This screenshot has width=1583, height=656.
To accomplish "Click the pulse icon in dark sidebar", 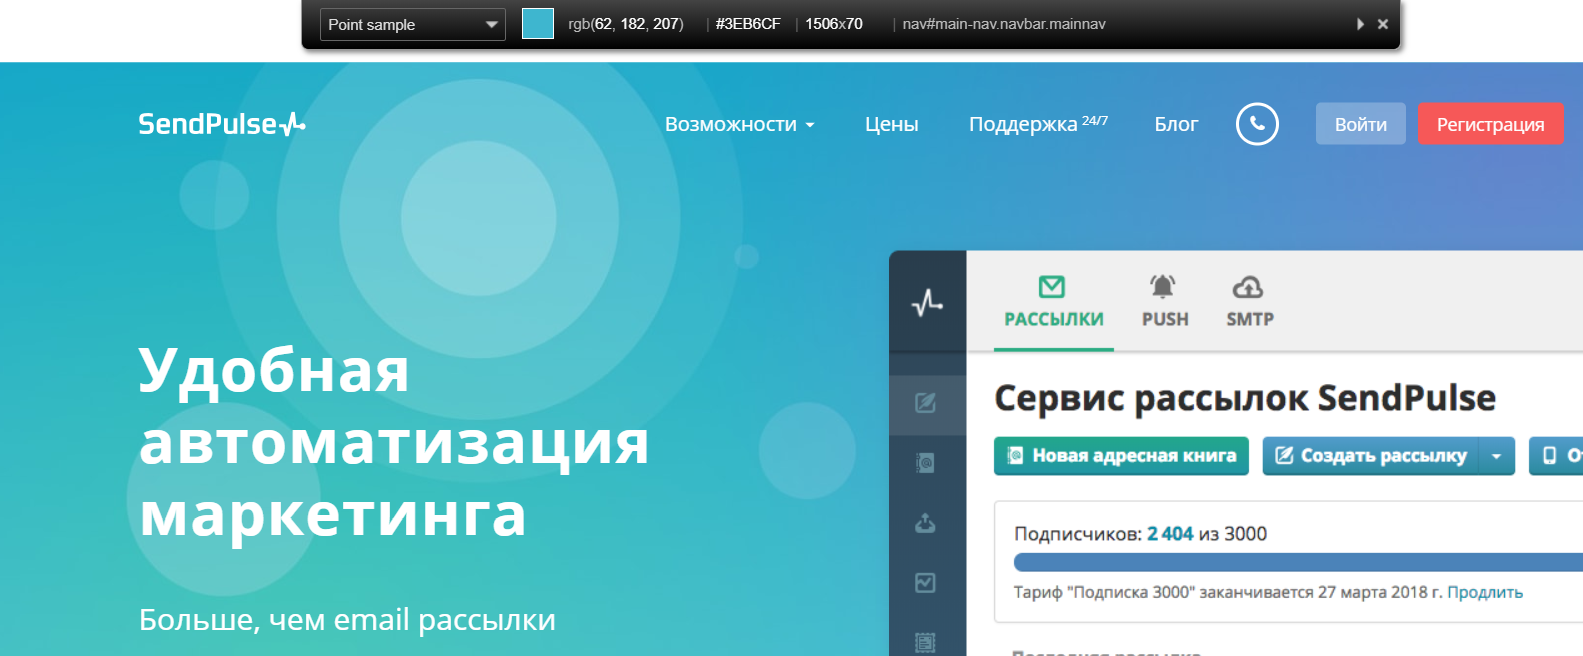I will (x=928, y=302).
